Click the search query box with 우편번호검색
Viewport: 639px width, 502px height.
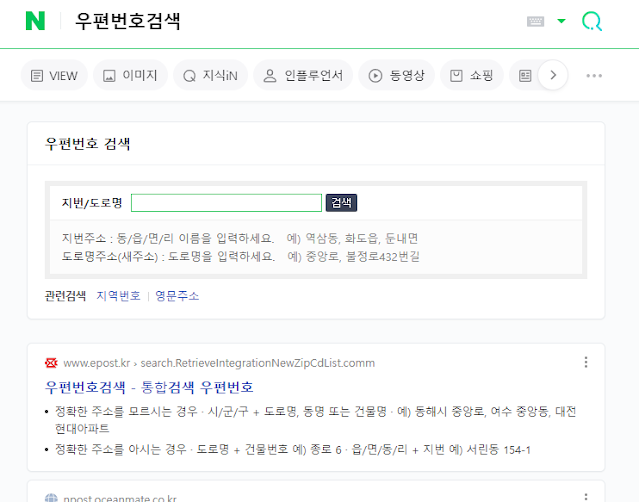[128, 21]
